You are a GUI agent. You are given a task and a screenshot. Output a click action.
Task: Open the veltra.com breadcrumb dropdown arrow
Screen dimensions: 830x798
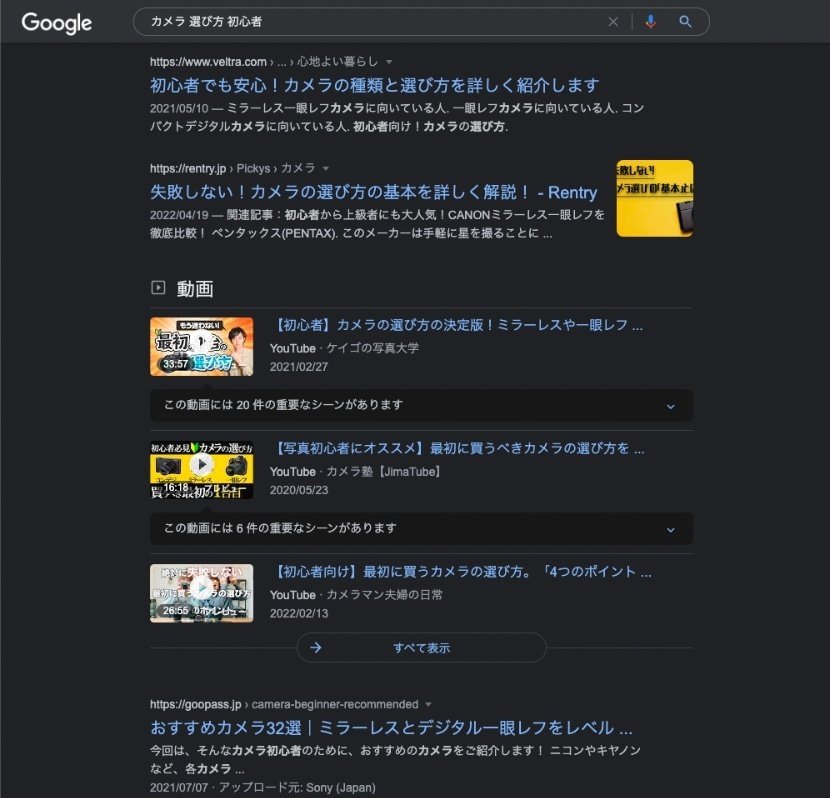click(388, 61)
